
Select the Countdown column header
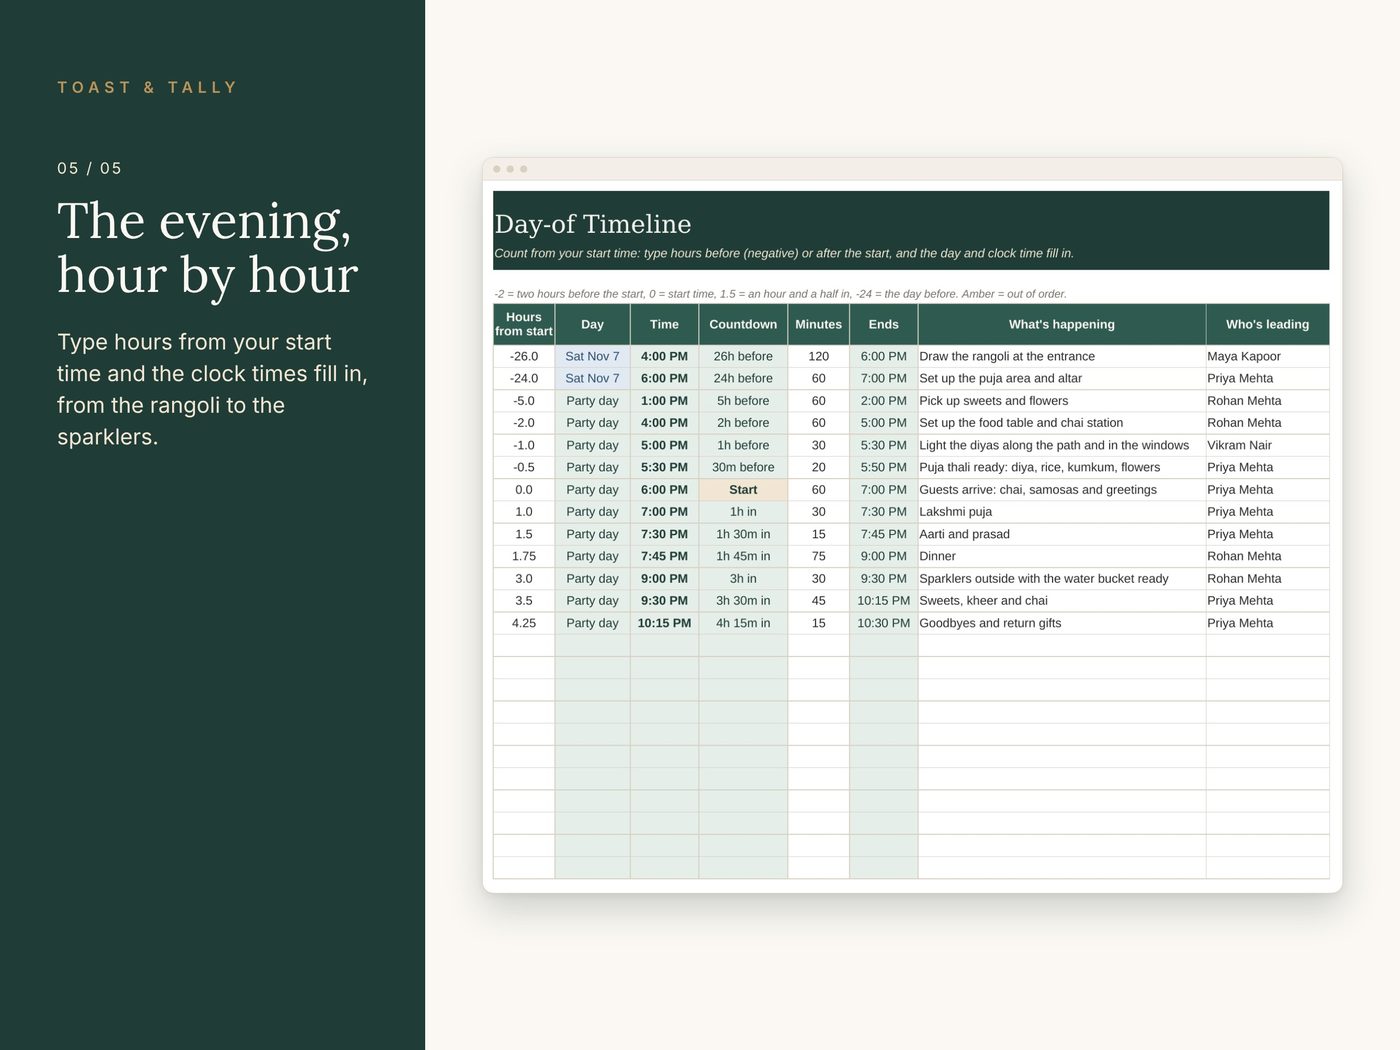tap(743, 324)
